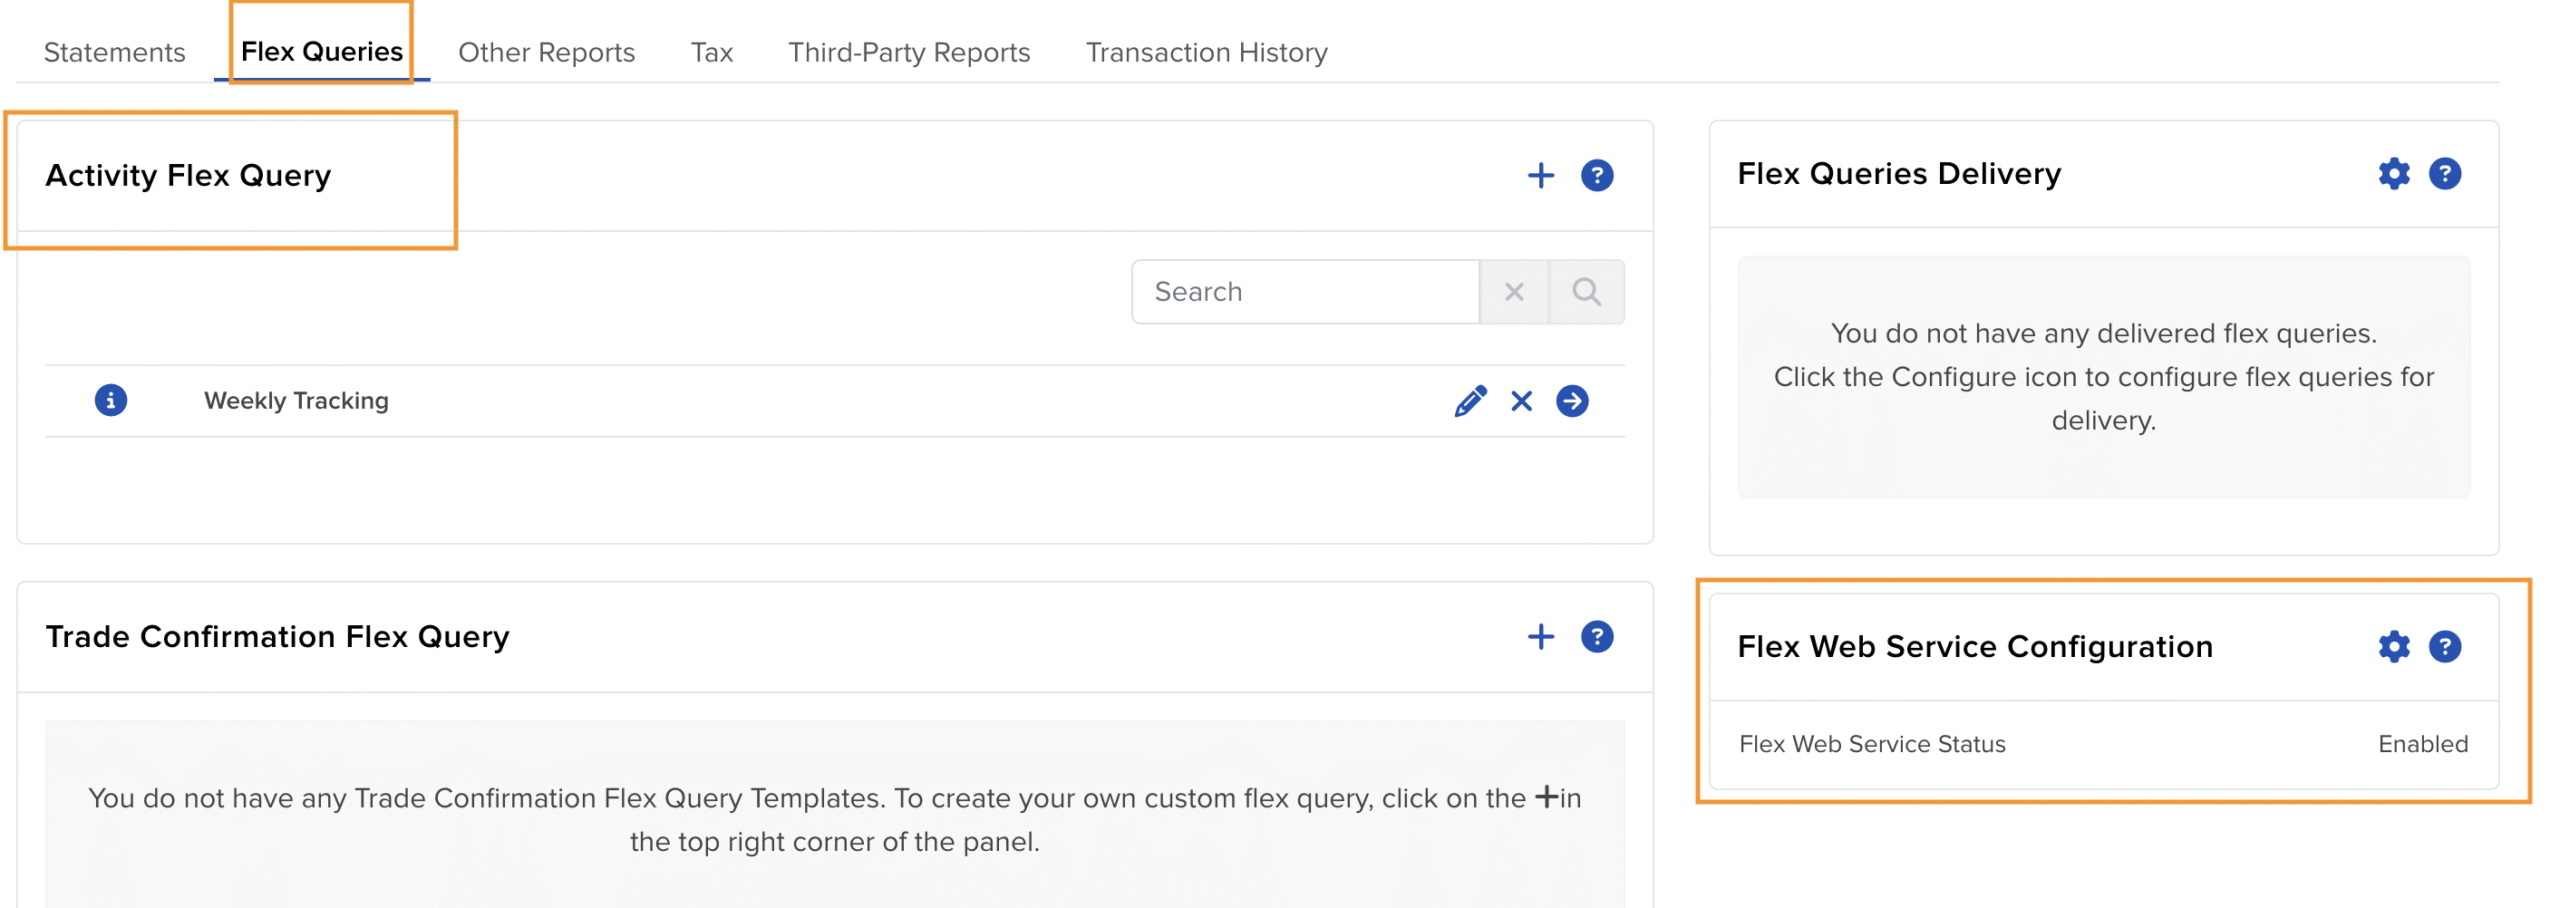Show info for Weekly Tracking query
This screenshot has width=2560, height=908.
pos(111,400)
